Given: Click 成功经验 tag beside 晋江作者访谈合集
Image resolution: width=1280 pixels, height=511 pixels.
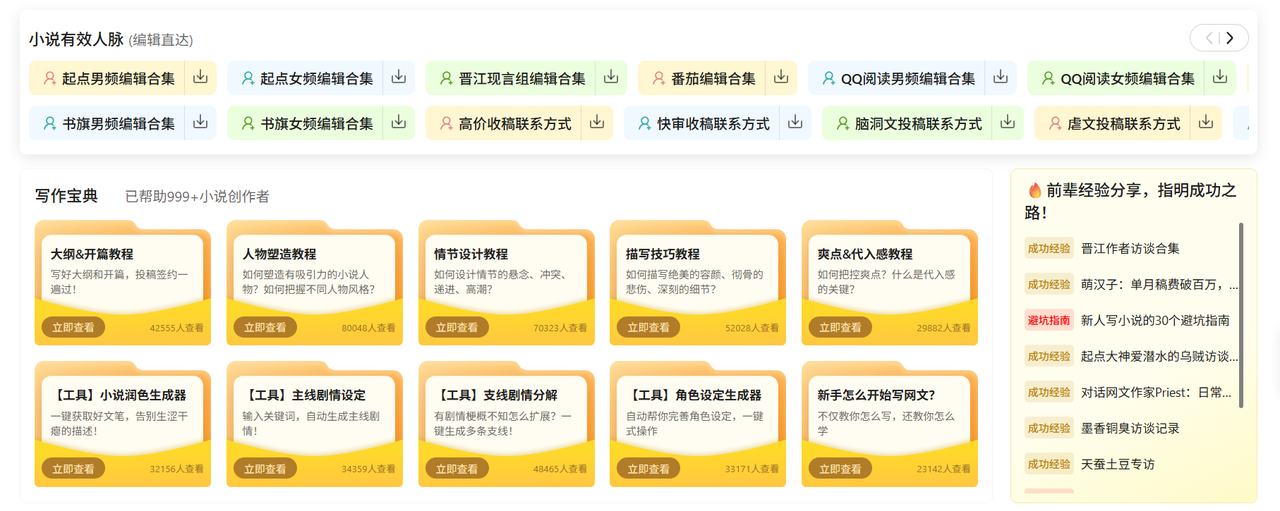Looking at the screenshot, I should [x=1049, y=249].
